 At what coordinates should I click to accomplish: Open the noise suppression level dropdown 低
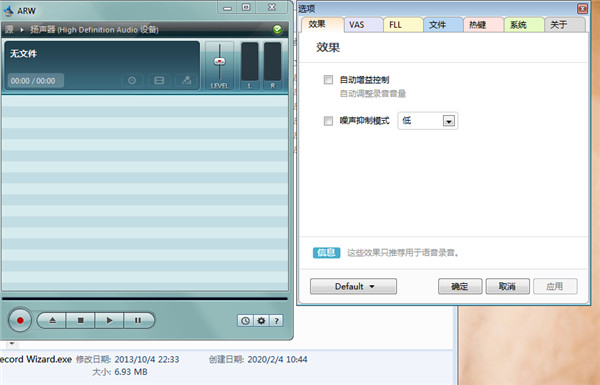tap(428, 121)
